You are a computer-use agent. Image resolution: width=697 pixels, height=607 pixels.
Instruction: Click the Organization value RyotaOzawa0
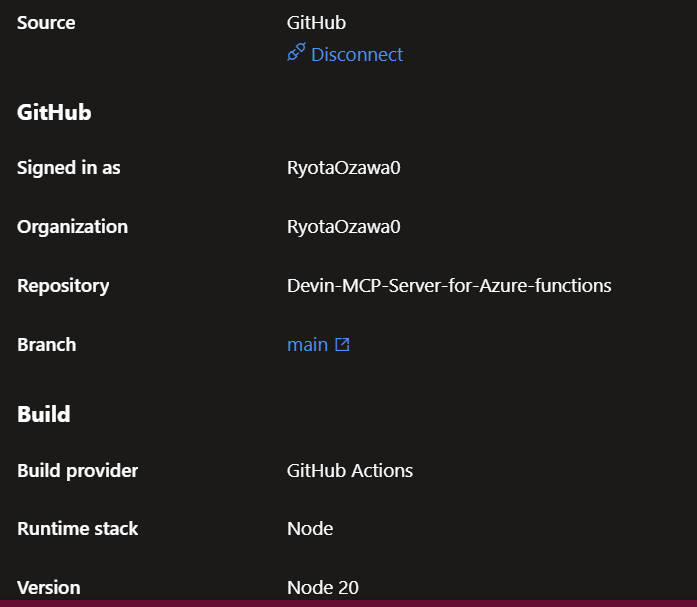tap(344, 227)
